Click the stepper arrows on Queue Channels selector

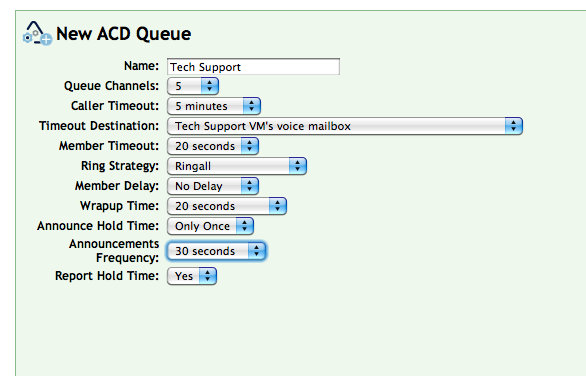(x=210, y=86)
